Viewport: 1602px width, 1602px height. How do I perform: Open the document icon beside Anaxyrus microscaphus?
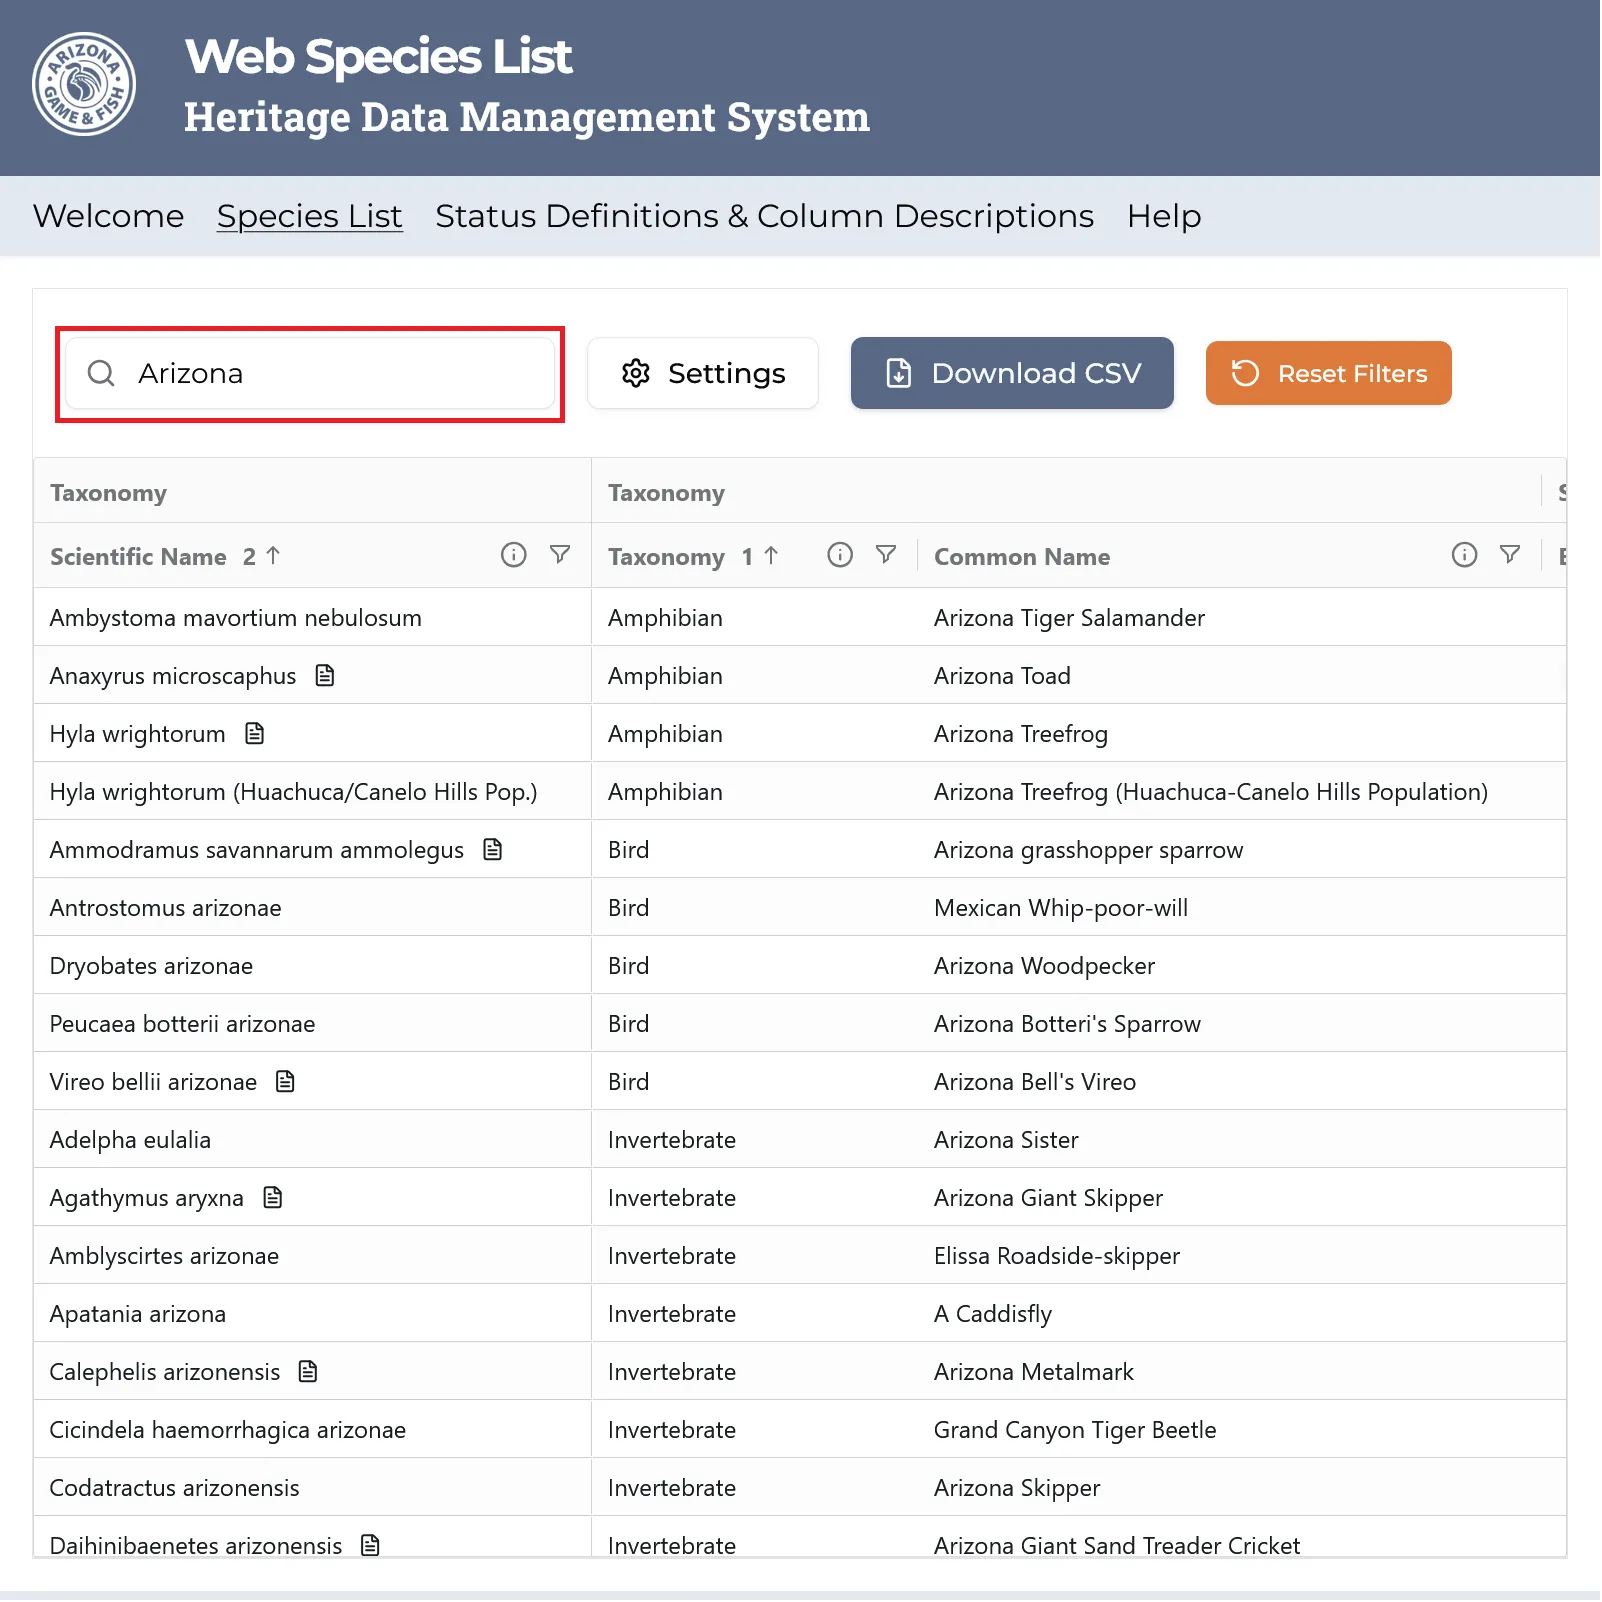coord(324,675)
